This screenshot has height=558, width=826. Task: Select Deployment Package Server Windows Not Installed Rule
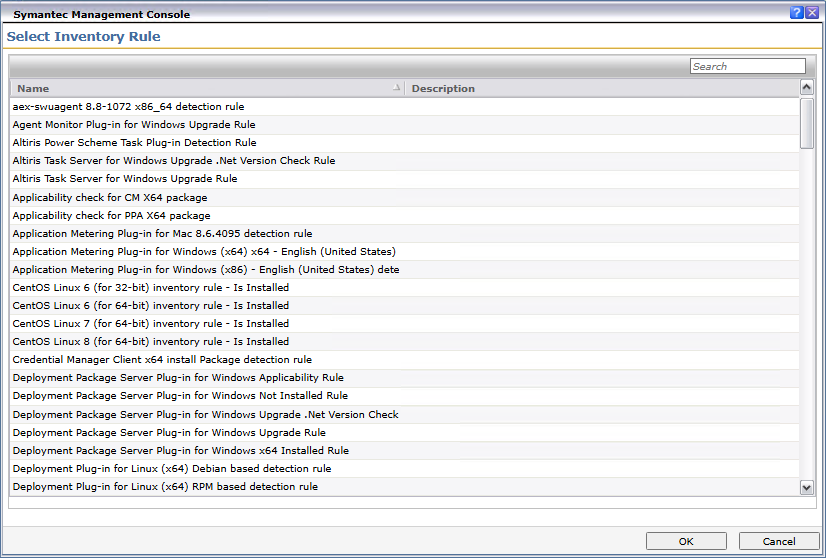(404, 396)
